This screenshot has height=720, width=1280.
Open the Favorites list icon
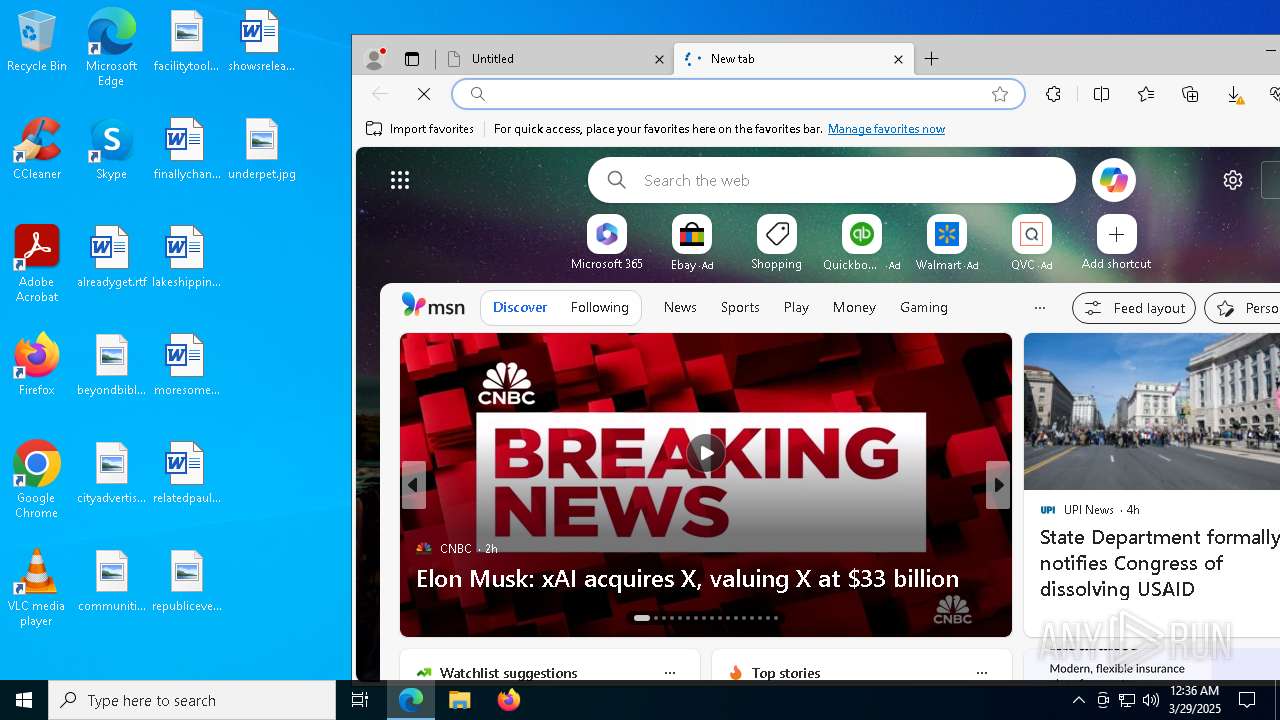(x=1146, y=94)
